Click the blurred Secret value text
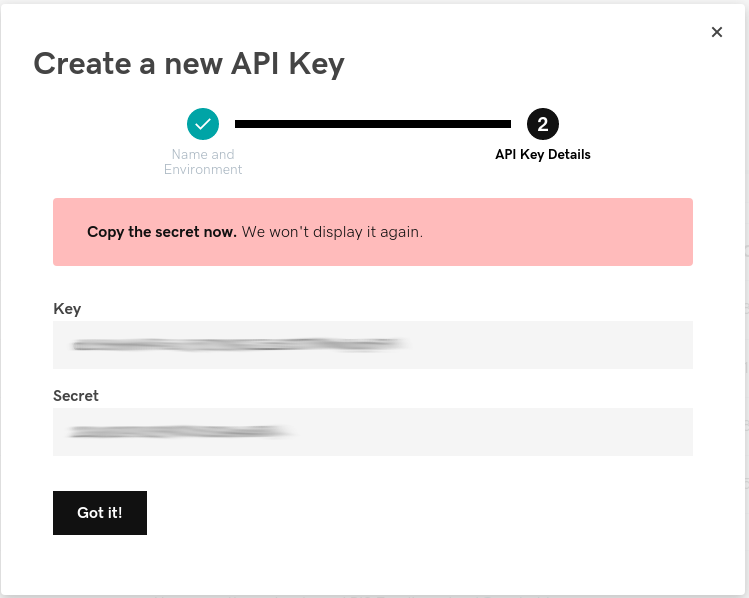Image resolution: width=749 pixels, height=598 pixels. point(180,432)
